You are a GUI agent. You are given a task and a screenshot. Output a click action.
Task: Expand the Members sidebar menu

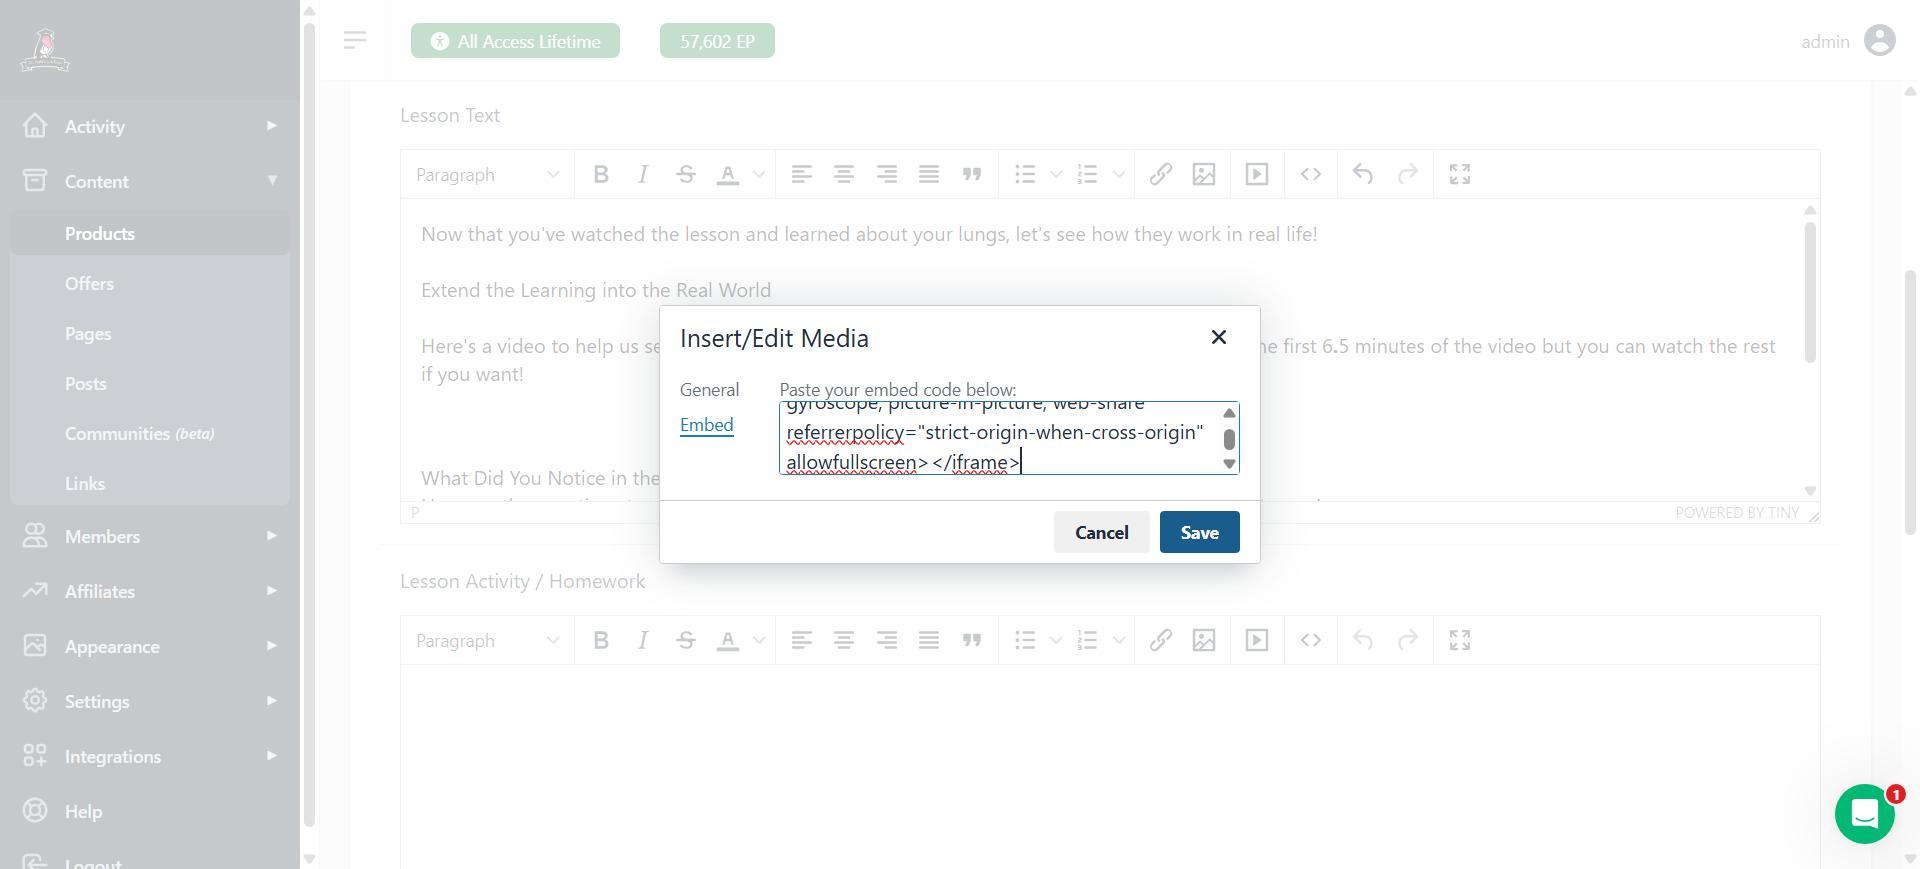tap(150, 536)
